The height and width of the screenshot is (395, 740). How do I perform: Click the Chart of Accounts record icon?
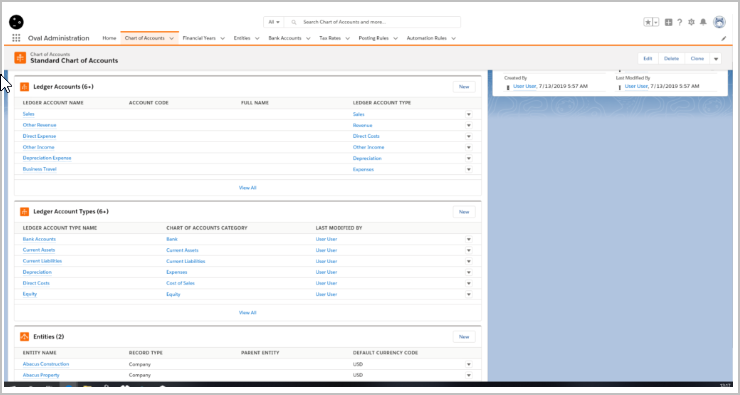coord(20,58)
